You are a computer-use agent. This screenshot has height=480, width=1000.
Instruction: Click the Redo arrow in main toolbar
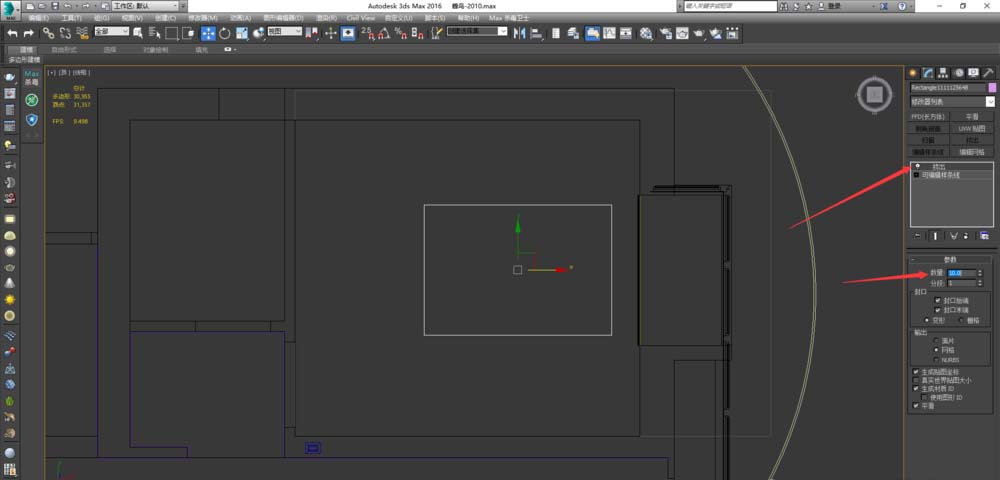[28, 33]
